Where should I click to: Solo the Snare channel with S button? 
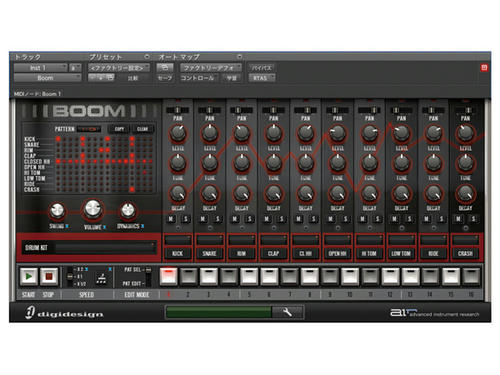[x=217, y=219]
